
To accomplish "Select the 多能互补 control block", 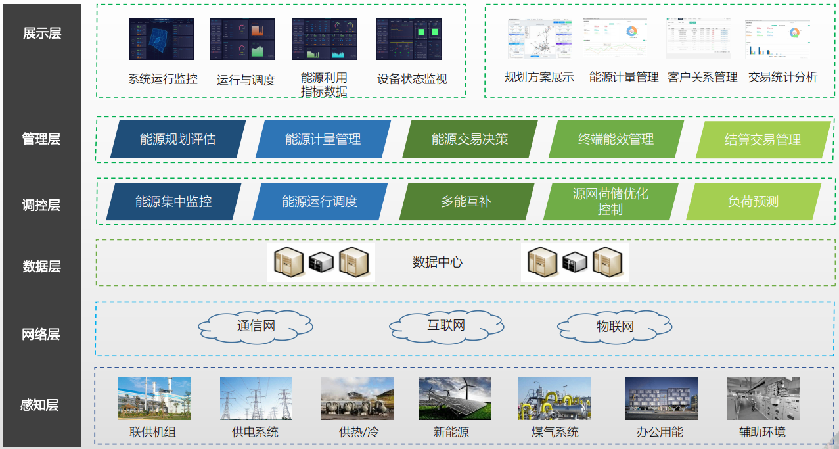I will 466,201.
